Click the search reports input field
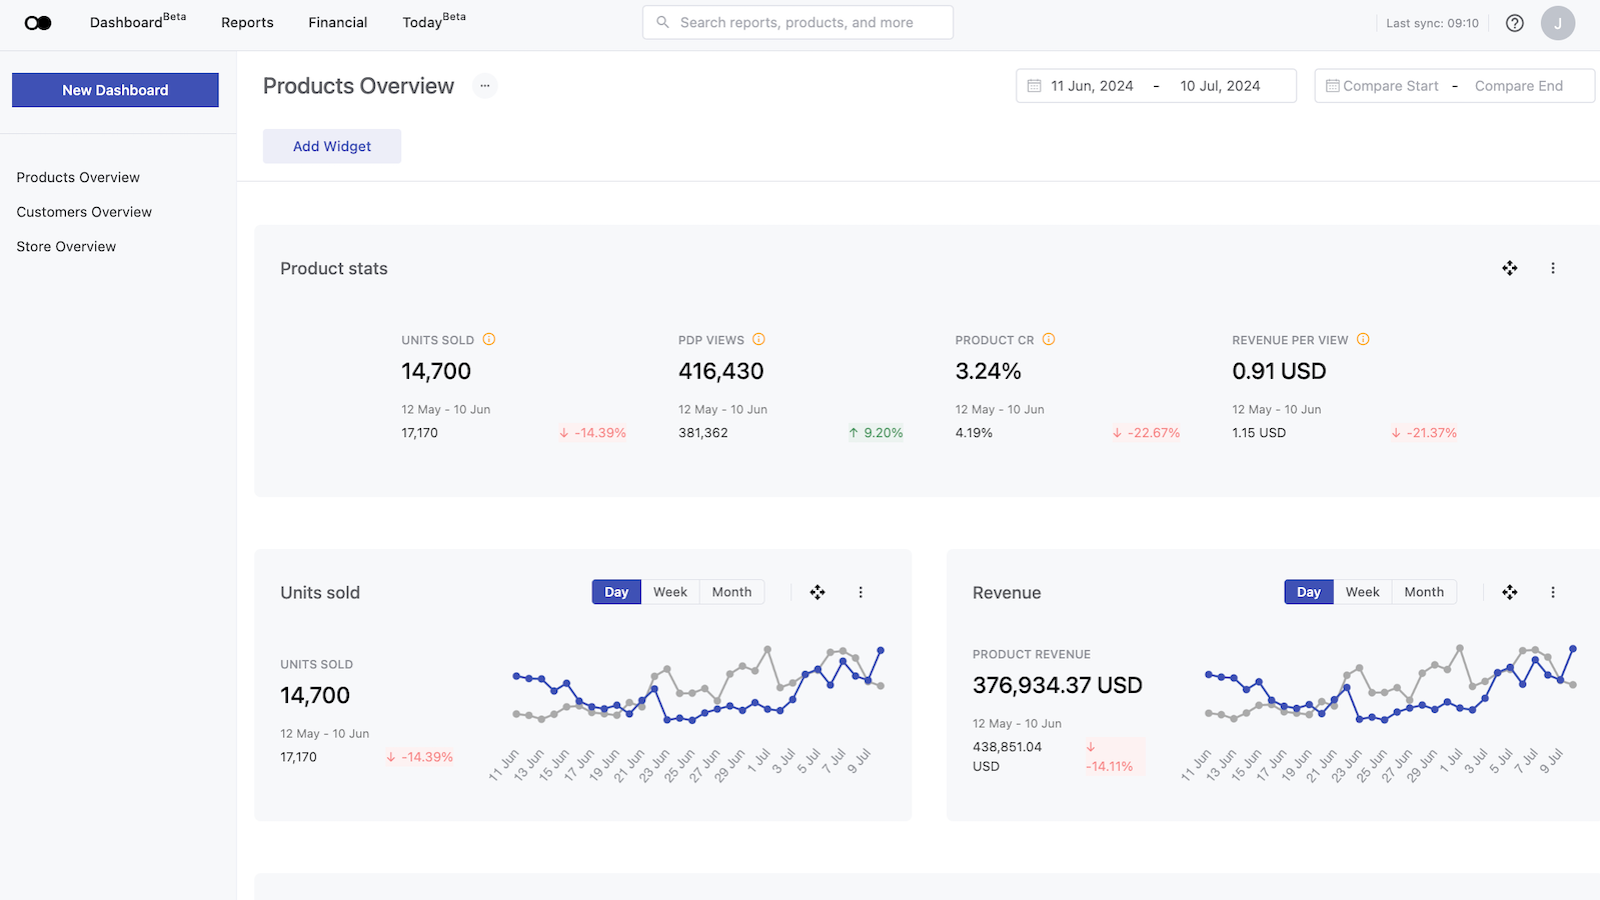Image resolution: width=1600 pixels, height=900 pixels. pyautogui.click(x=797, y=23)
